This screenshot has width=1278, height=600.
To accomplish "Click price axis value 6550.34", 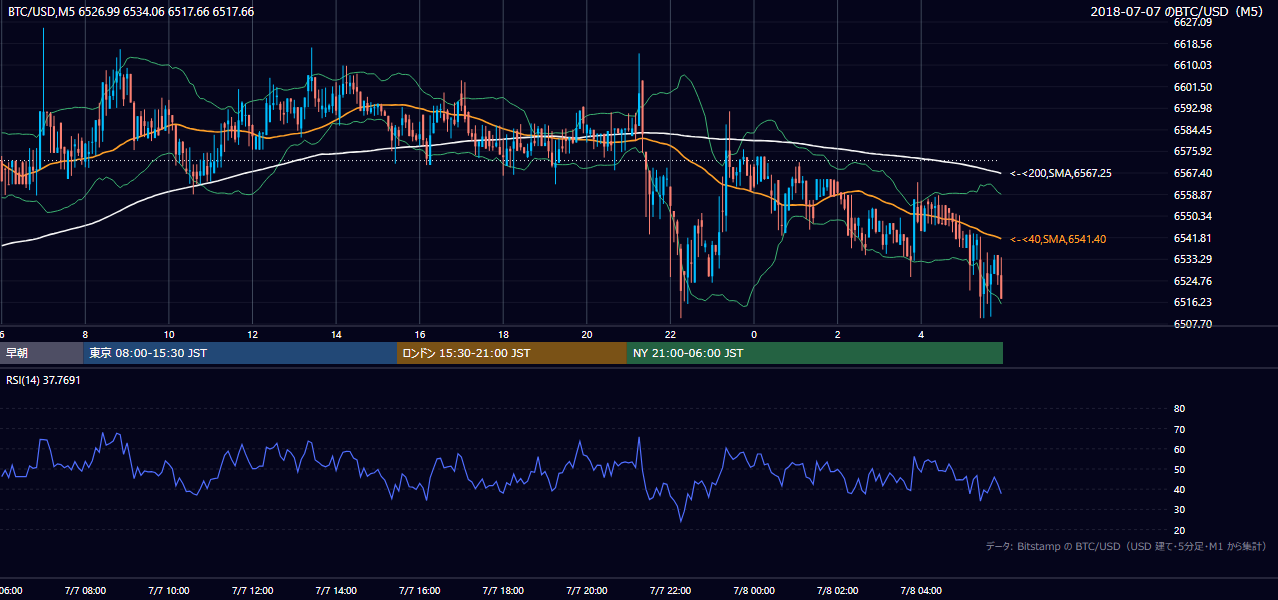I will 1193,216.
